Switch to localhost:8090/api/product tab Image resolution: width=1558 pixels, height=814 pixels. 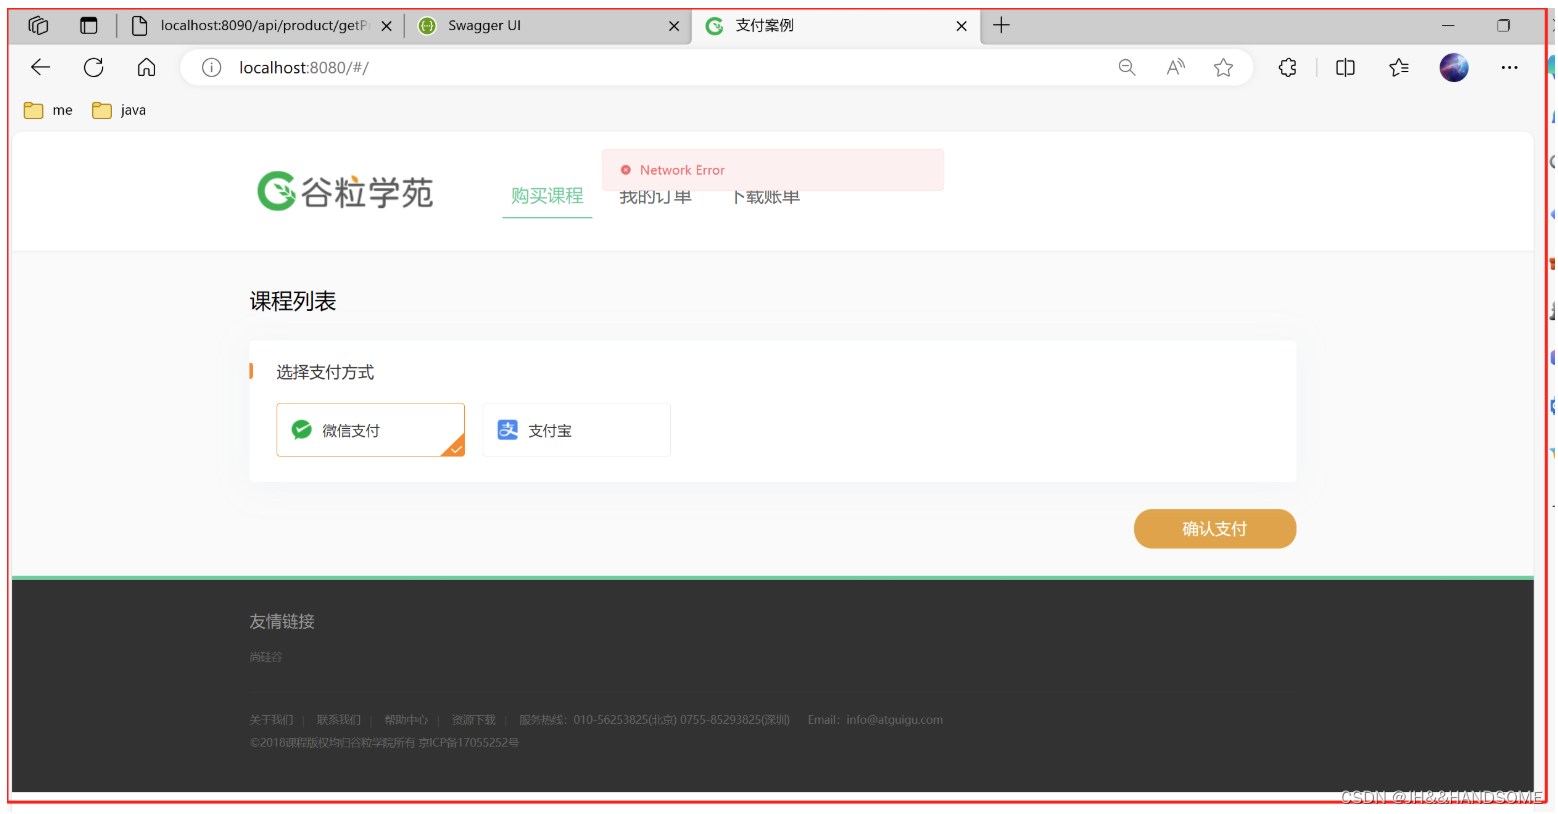click(x=262, y=25)
